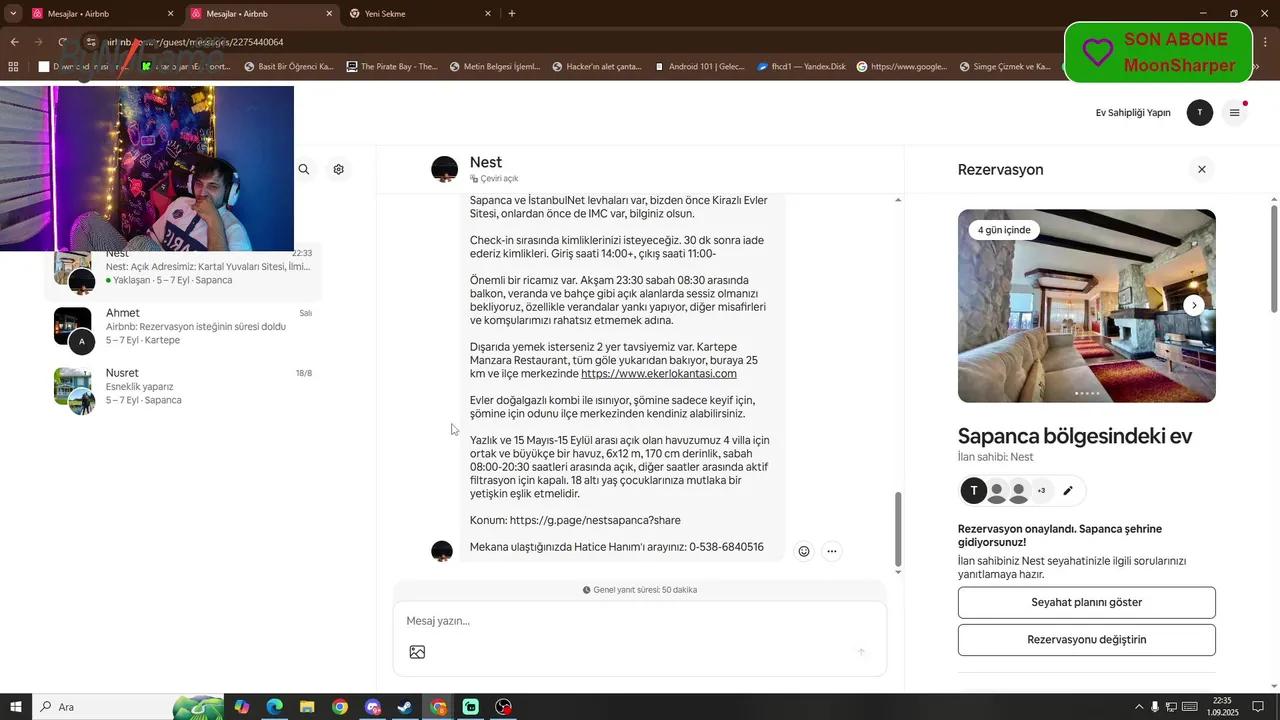Open a new browser tab
Image resolution: width=1280 pixels, height=720 pixels.
[x=512, y=14]
